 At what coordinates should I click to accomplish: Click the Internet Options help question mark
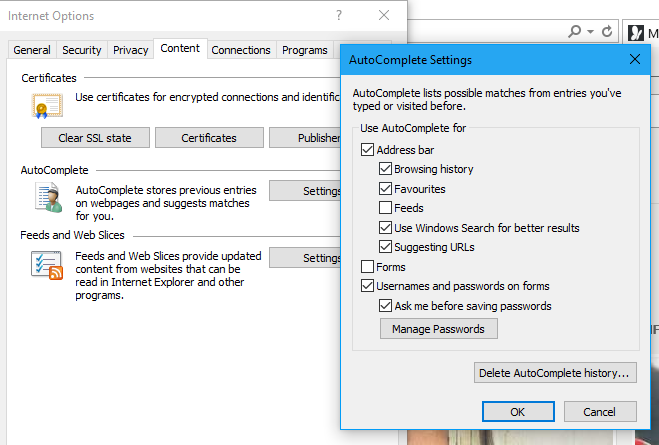tap(339, 16)
